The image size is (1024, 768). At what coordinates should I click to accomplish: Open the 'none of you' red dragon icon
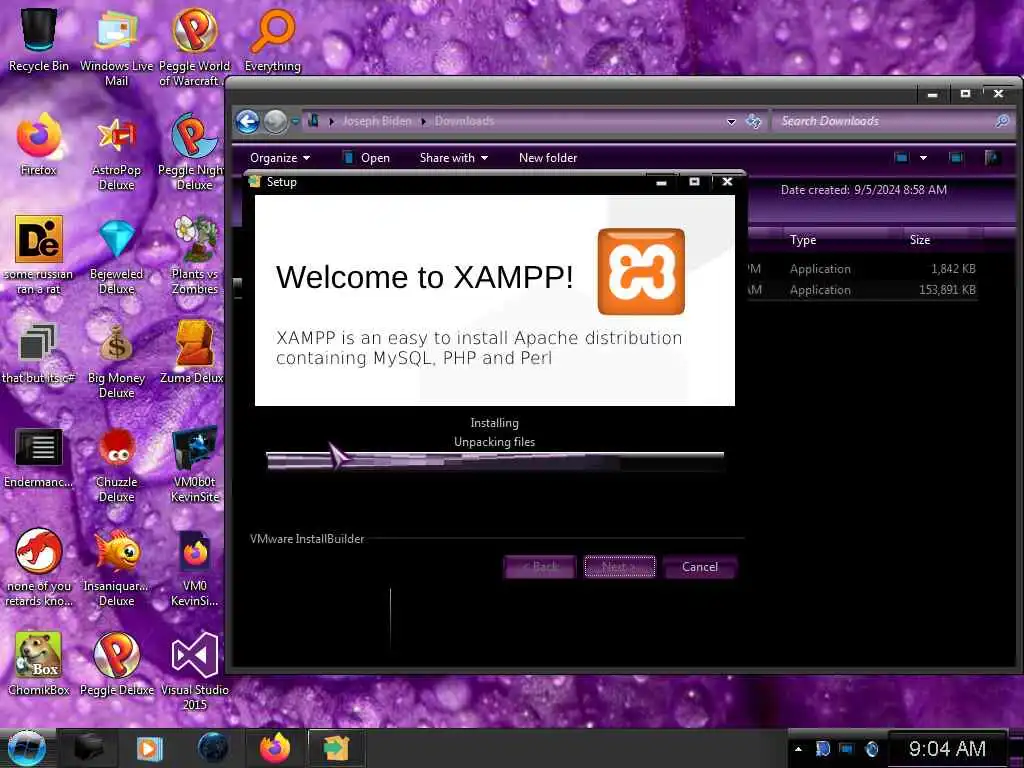pyautogui.click(x=39, y=567)
